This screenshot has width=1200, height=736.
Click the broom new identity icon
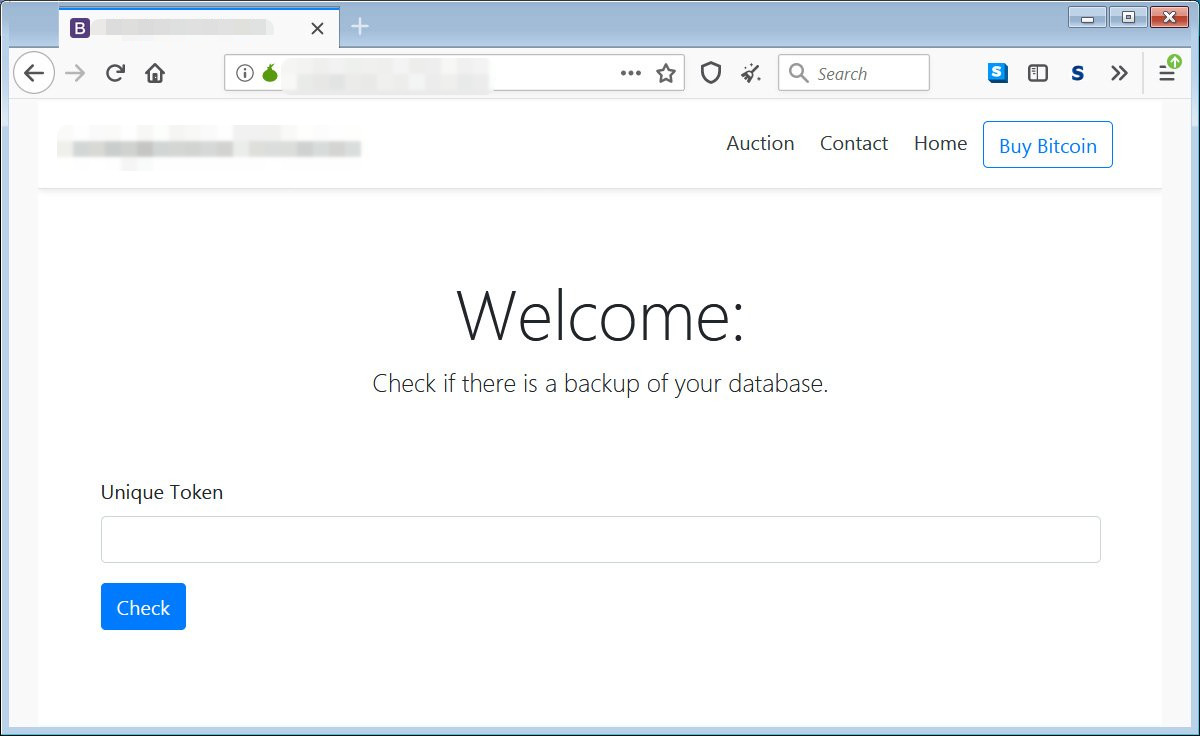point(751,73)
